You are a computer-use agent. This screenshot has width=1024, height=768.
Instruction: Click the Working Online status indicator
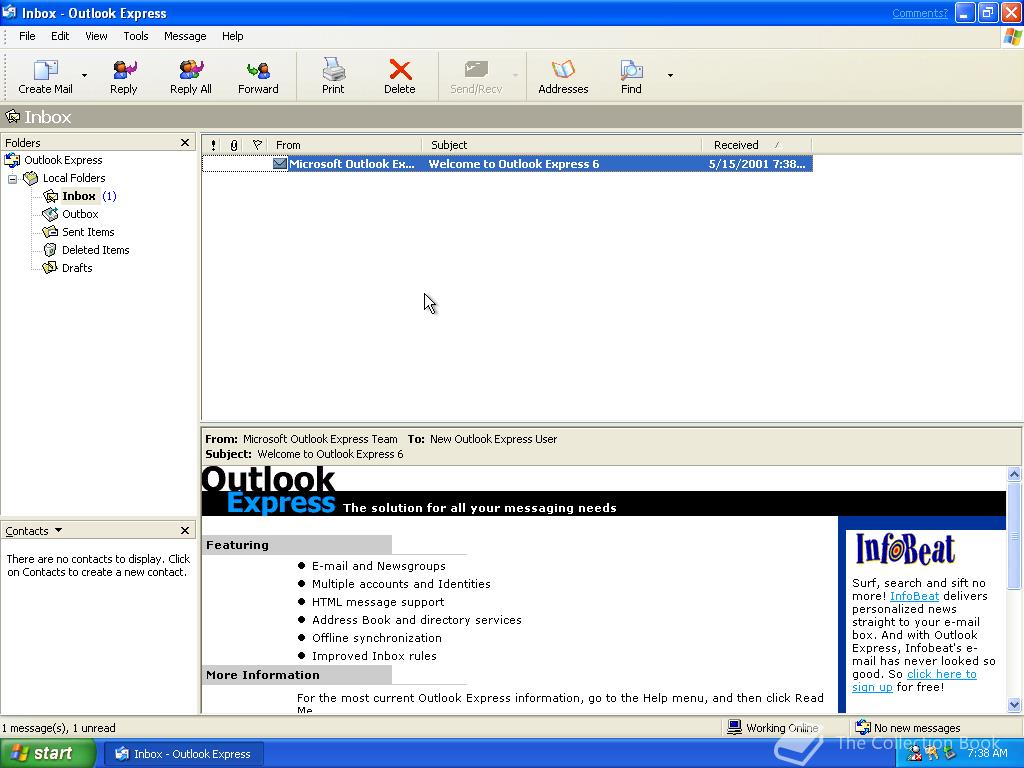(x=774, y=728)
